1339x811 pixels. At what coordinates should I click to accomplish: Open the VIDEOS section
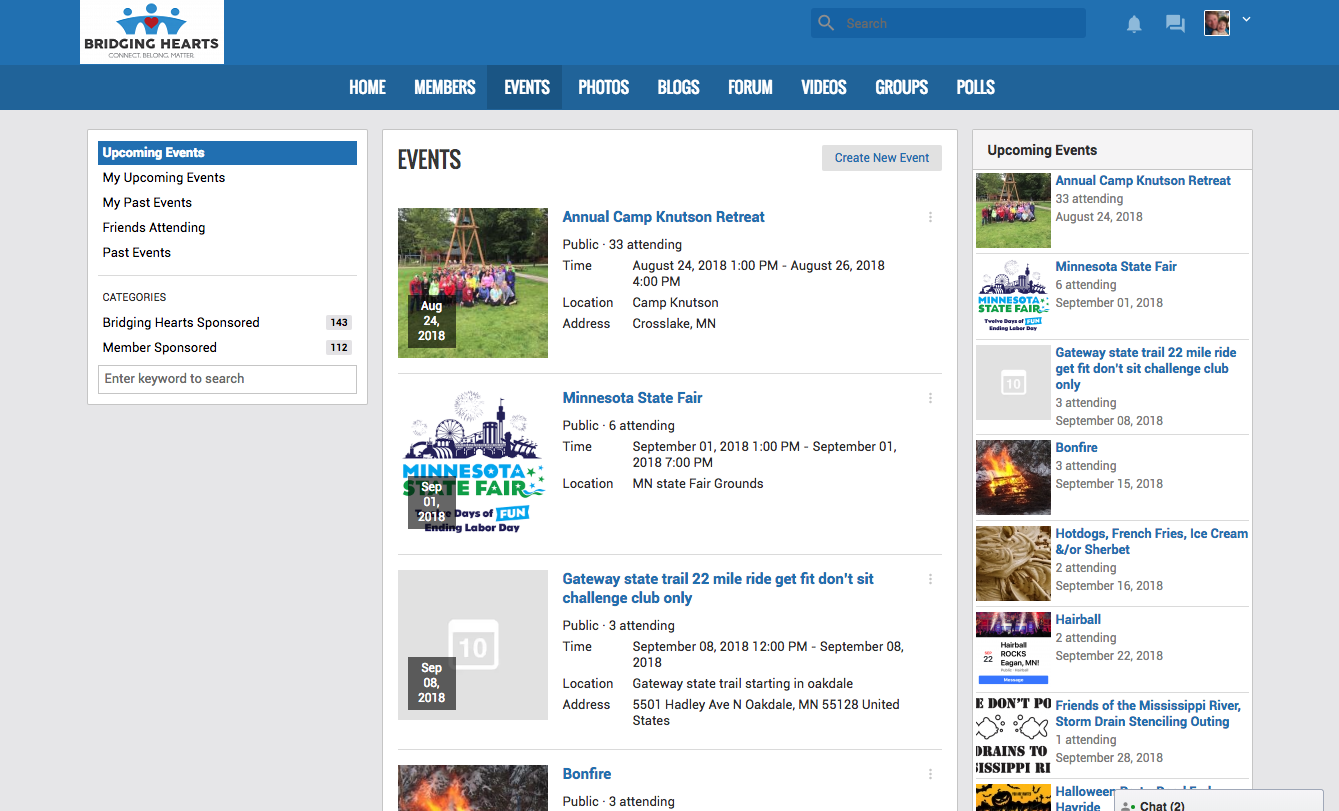(824, 88)
